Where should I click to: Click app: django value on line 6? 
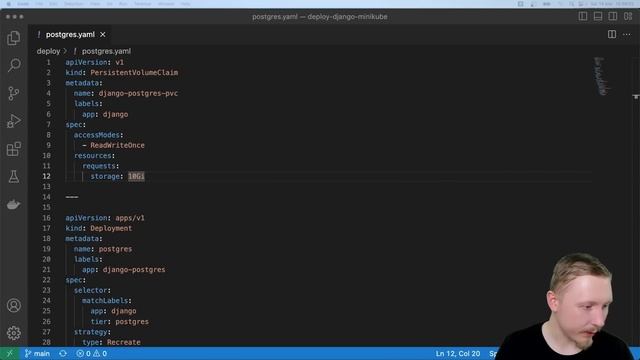click(115, 114)
